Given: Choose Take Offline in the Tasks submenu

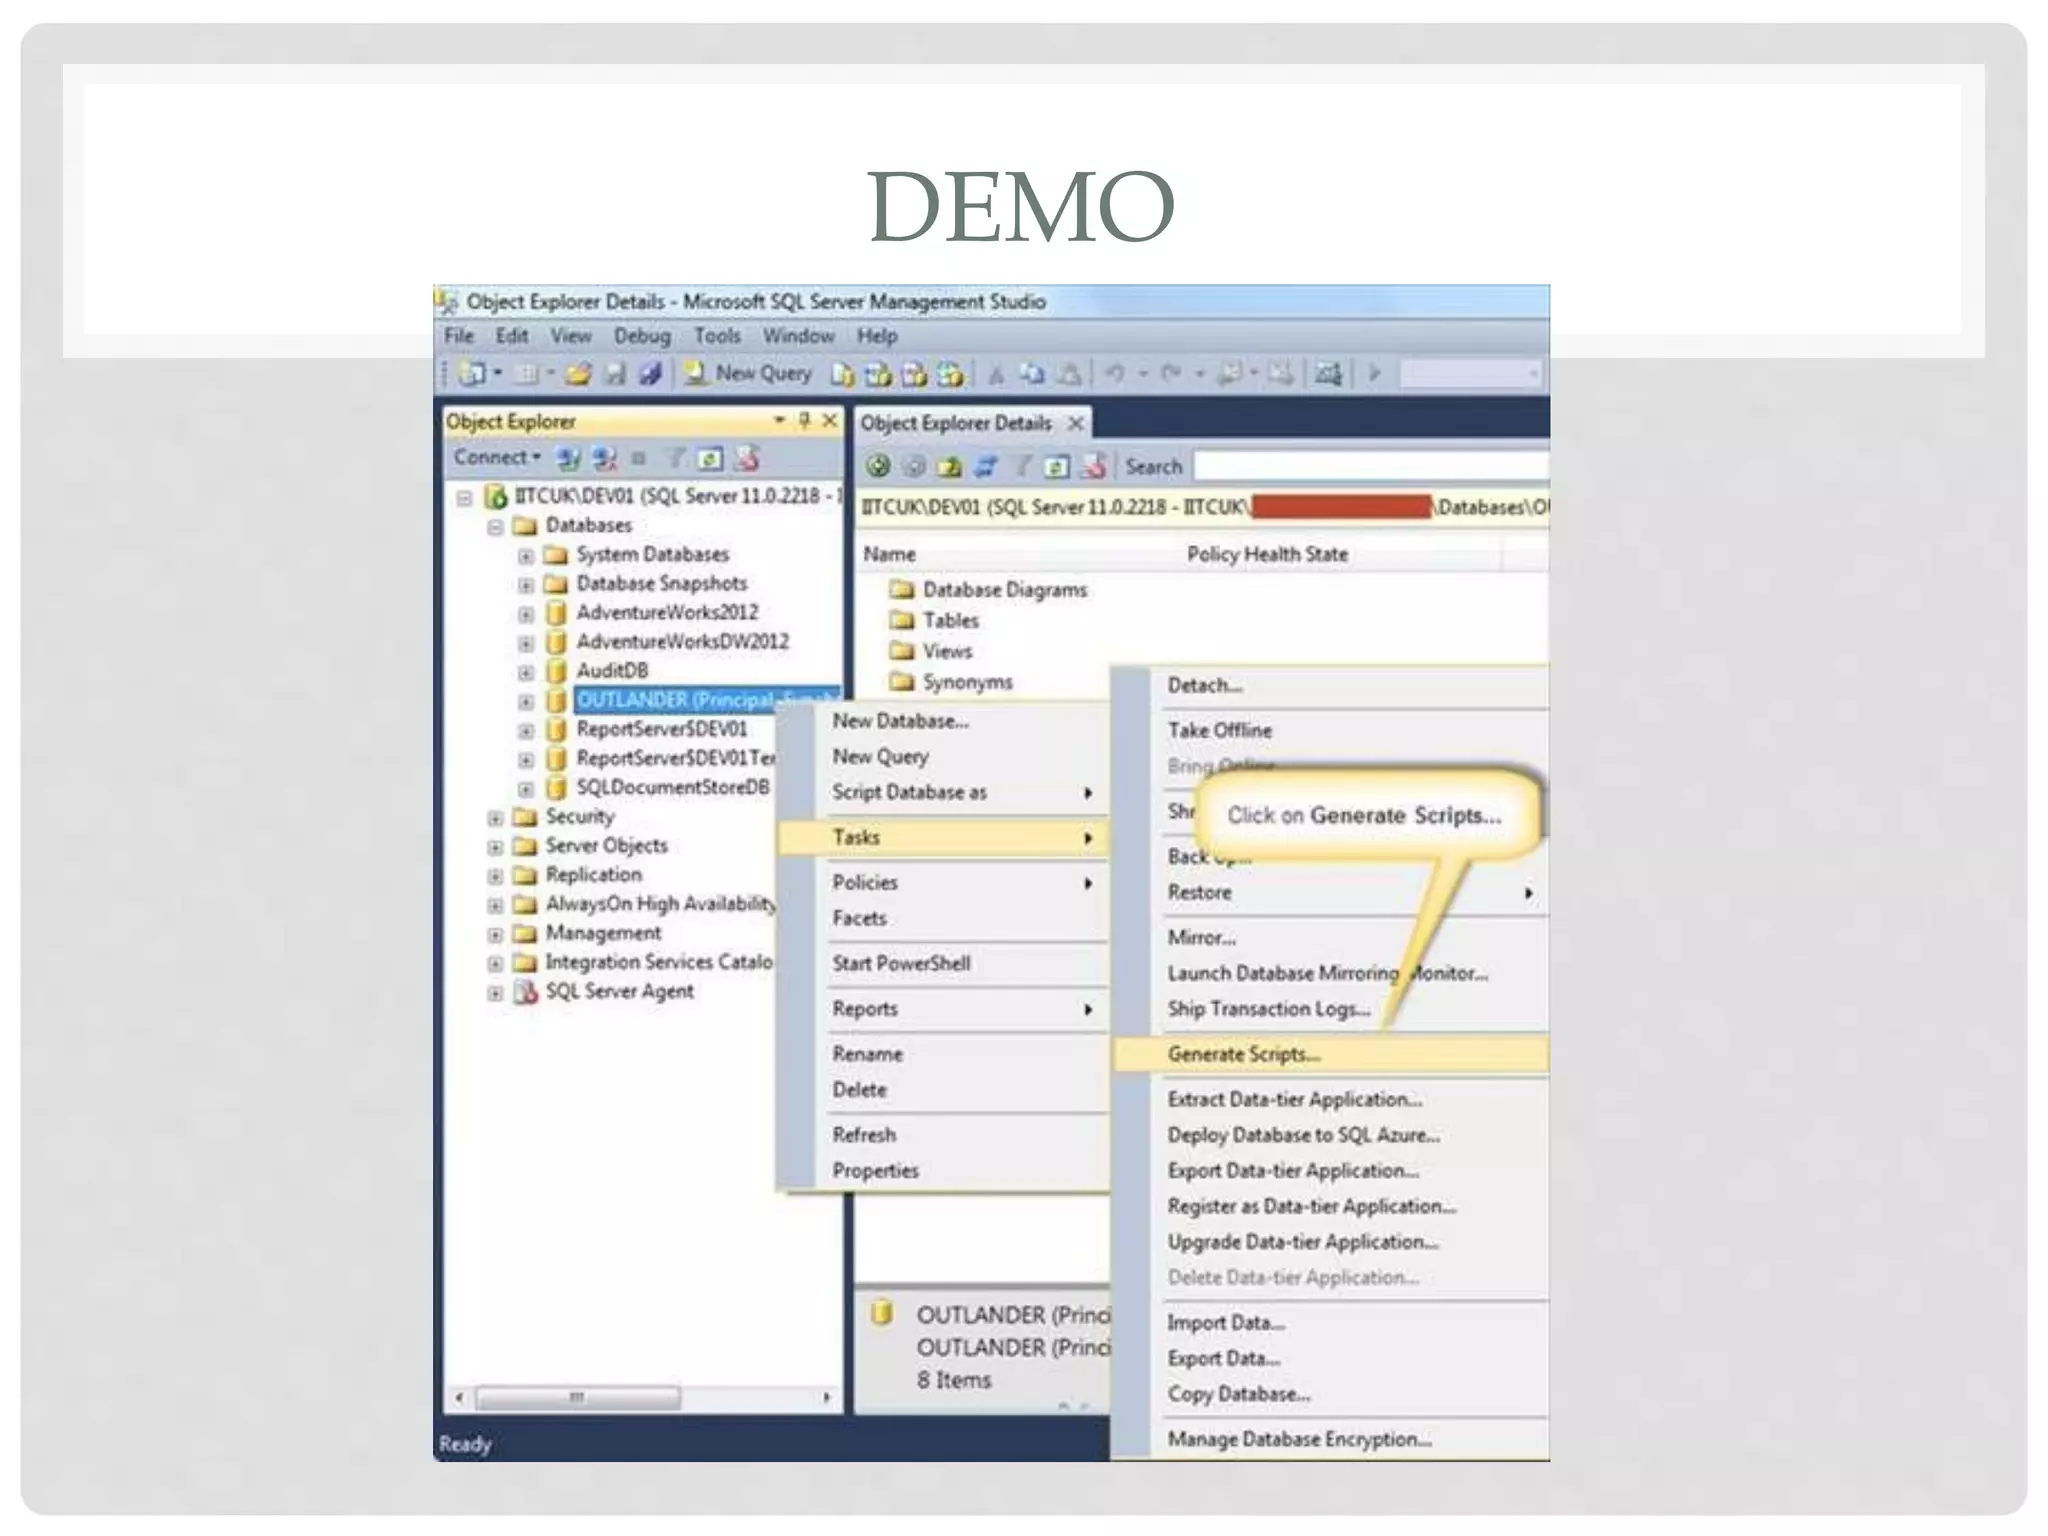Looking at the screenshot, I should point(1331,730).
